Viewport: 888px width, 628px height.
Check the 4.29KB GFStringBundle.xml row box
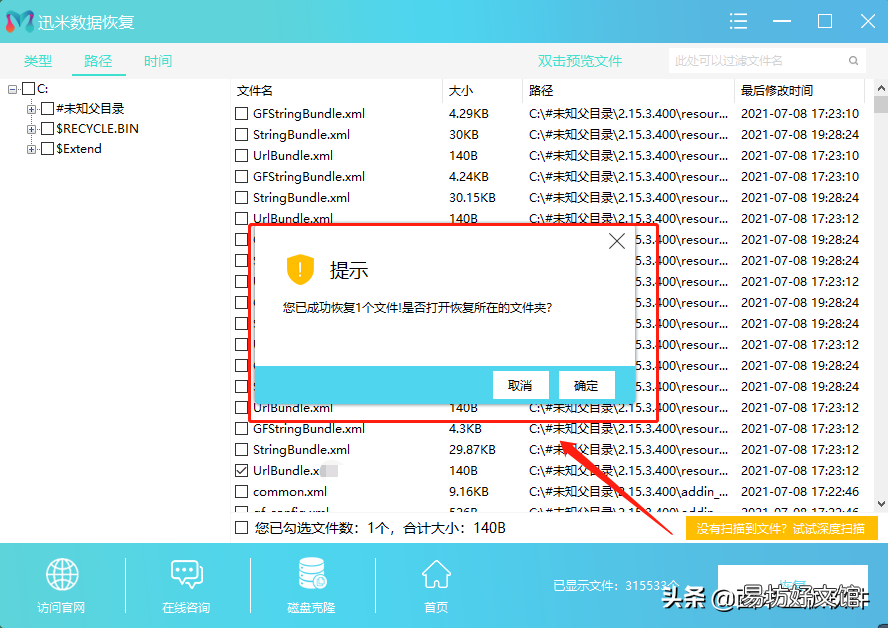(241, 114)
